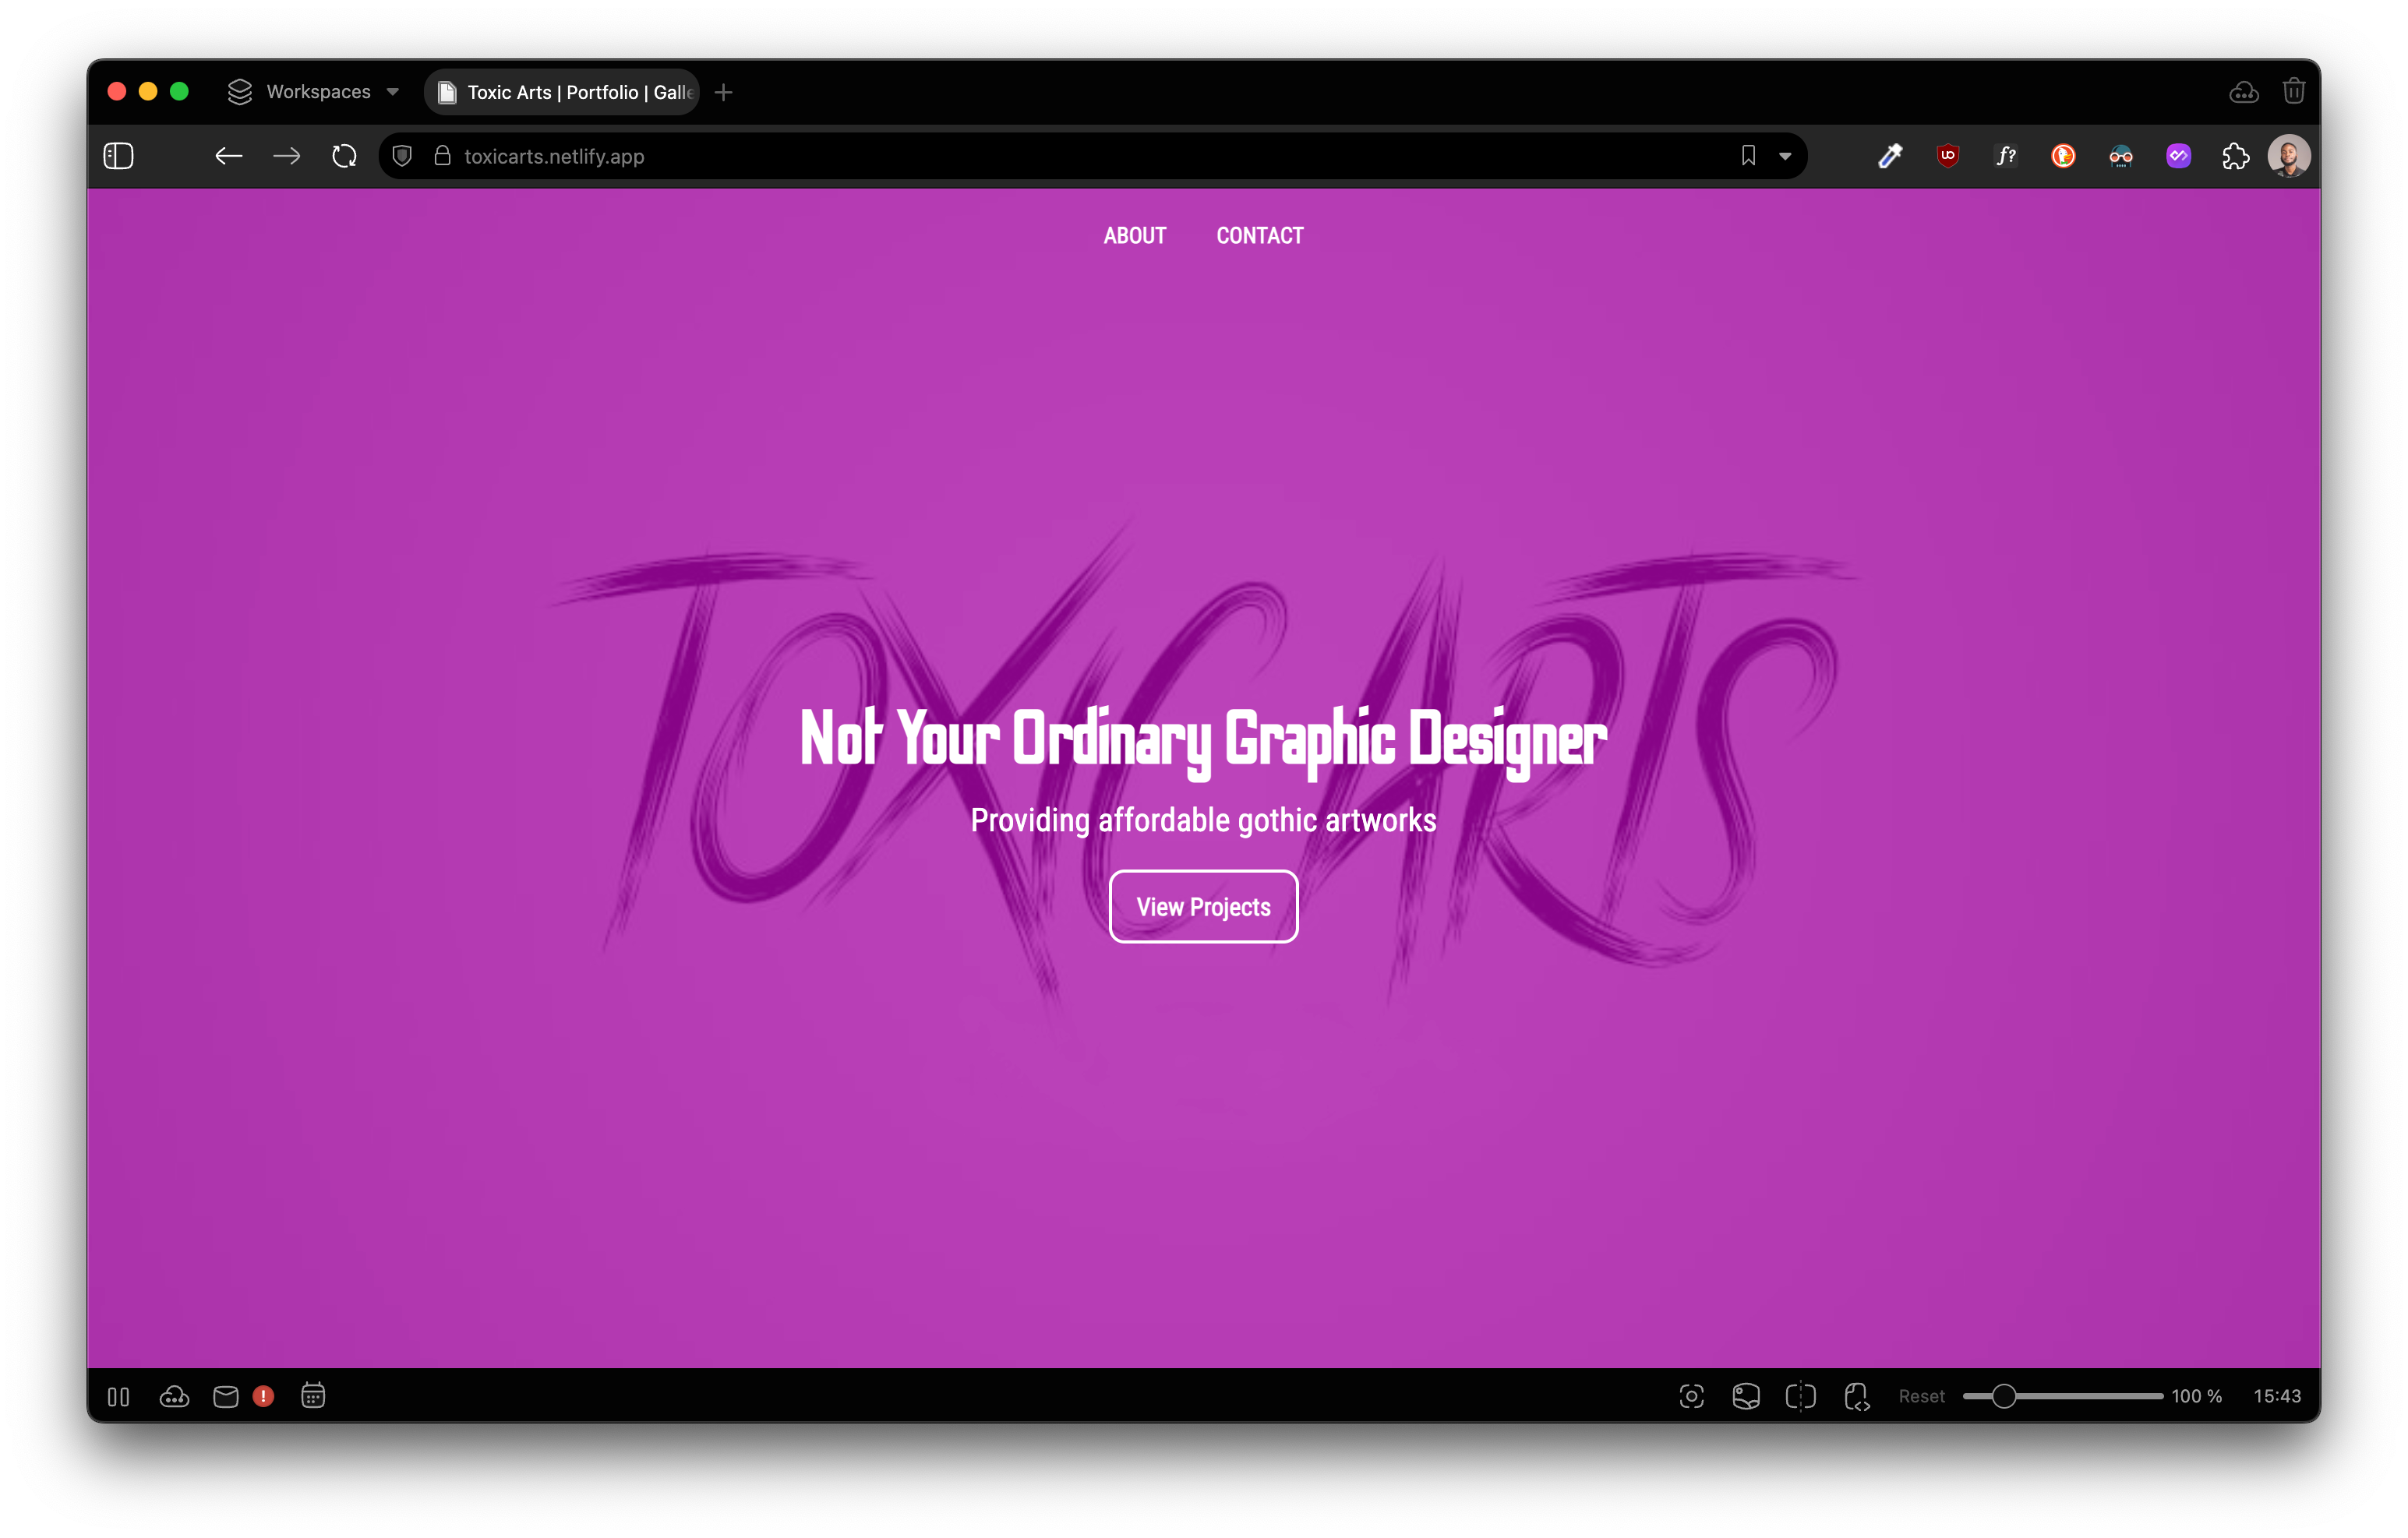Go back to the previous page
The height and width of the screenshot is (1538, 2408).
tap(229, 156)
